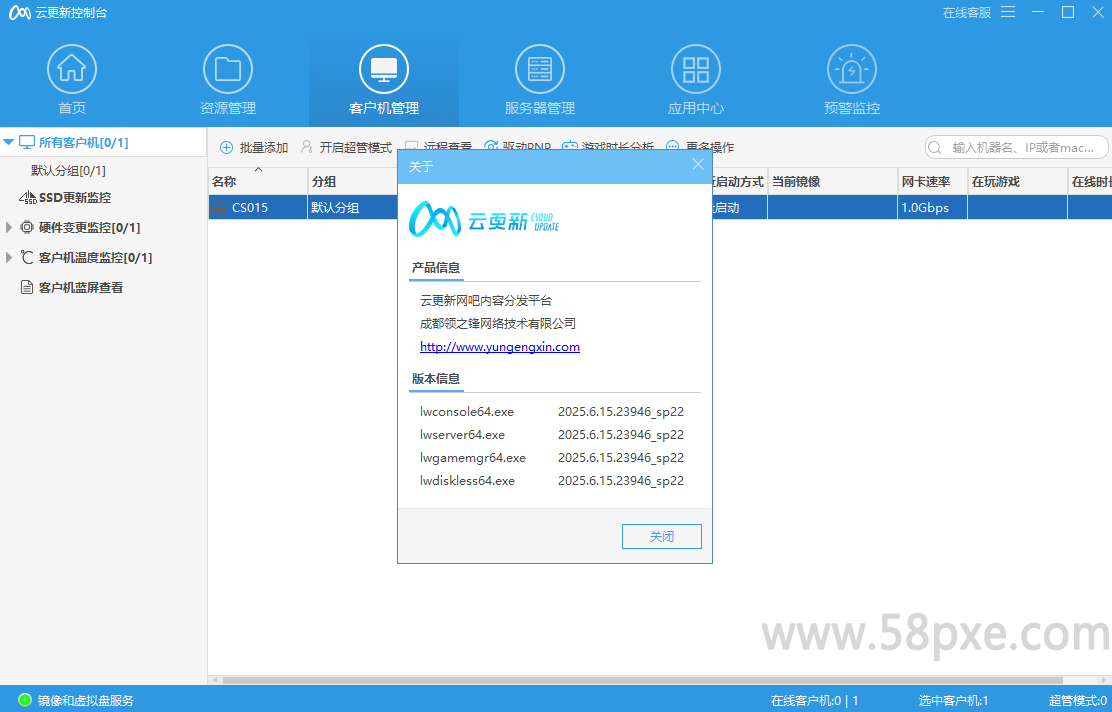
Task: Go to the 首页 home page
Action: coord(72,79)
